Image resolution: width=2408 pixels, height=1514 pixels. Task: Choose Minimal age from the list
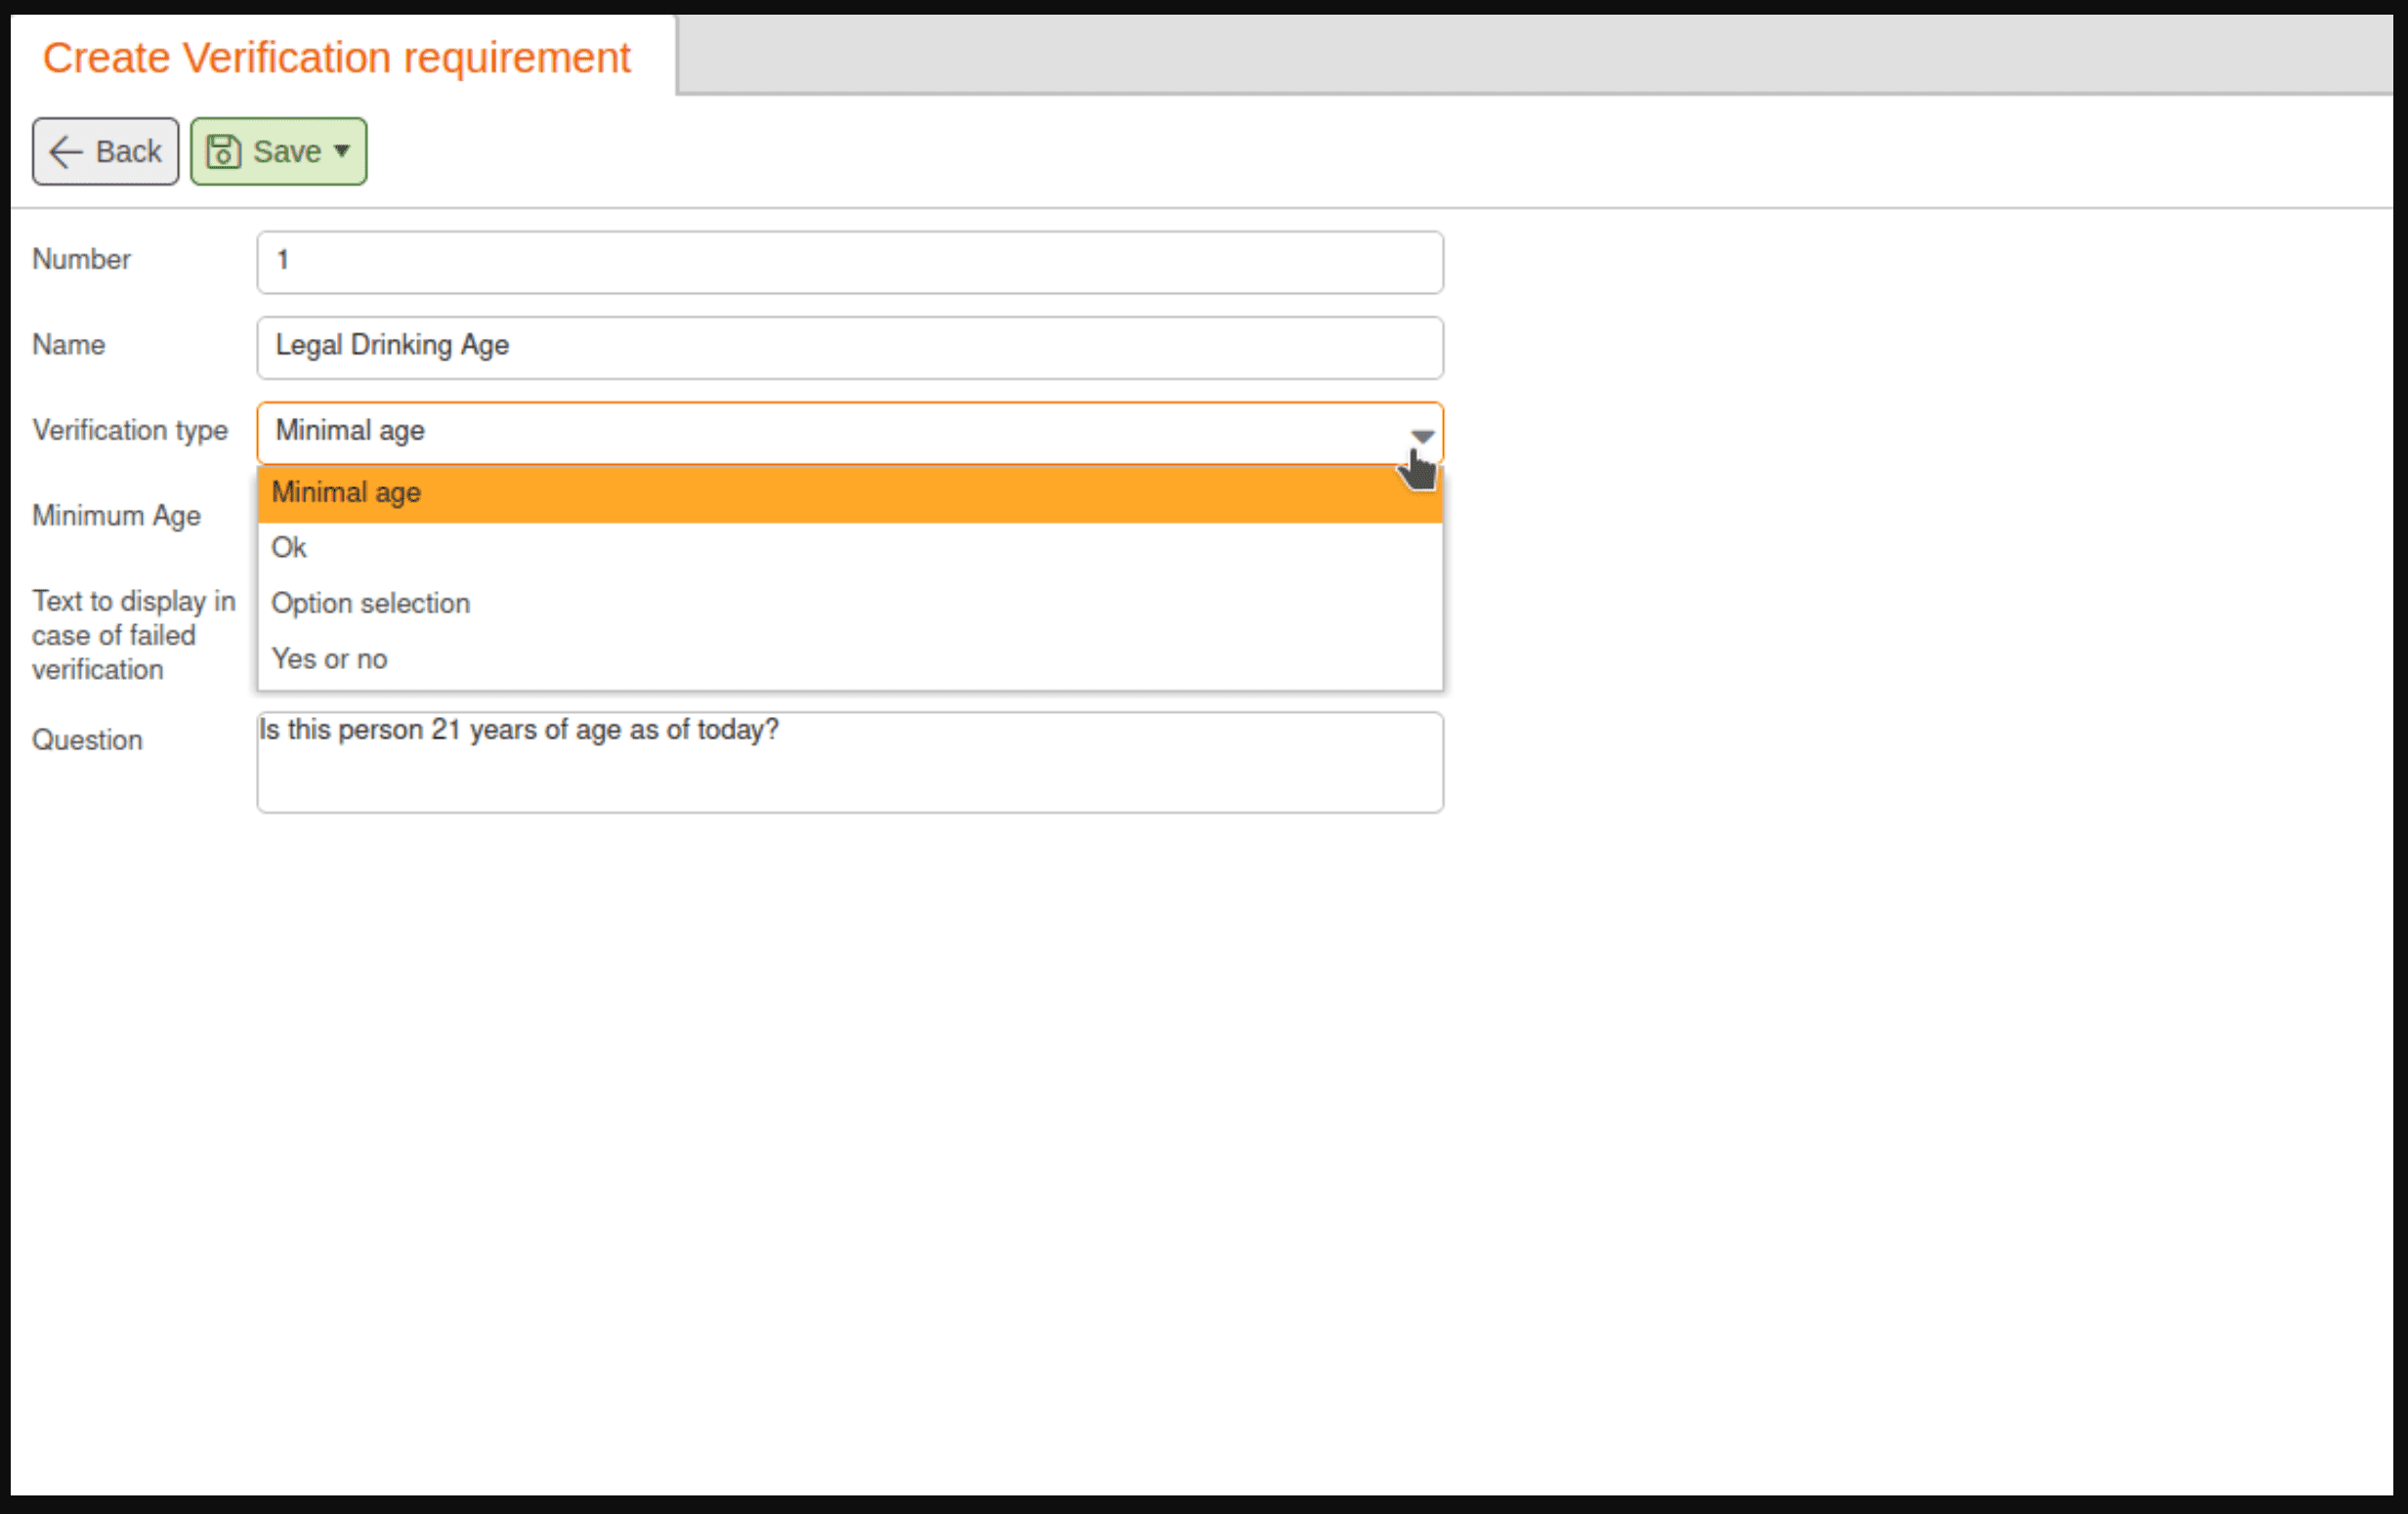tap(850, 493)
